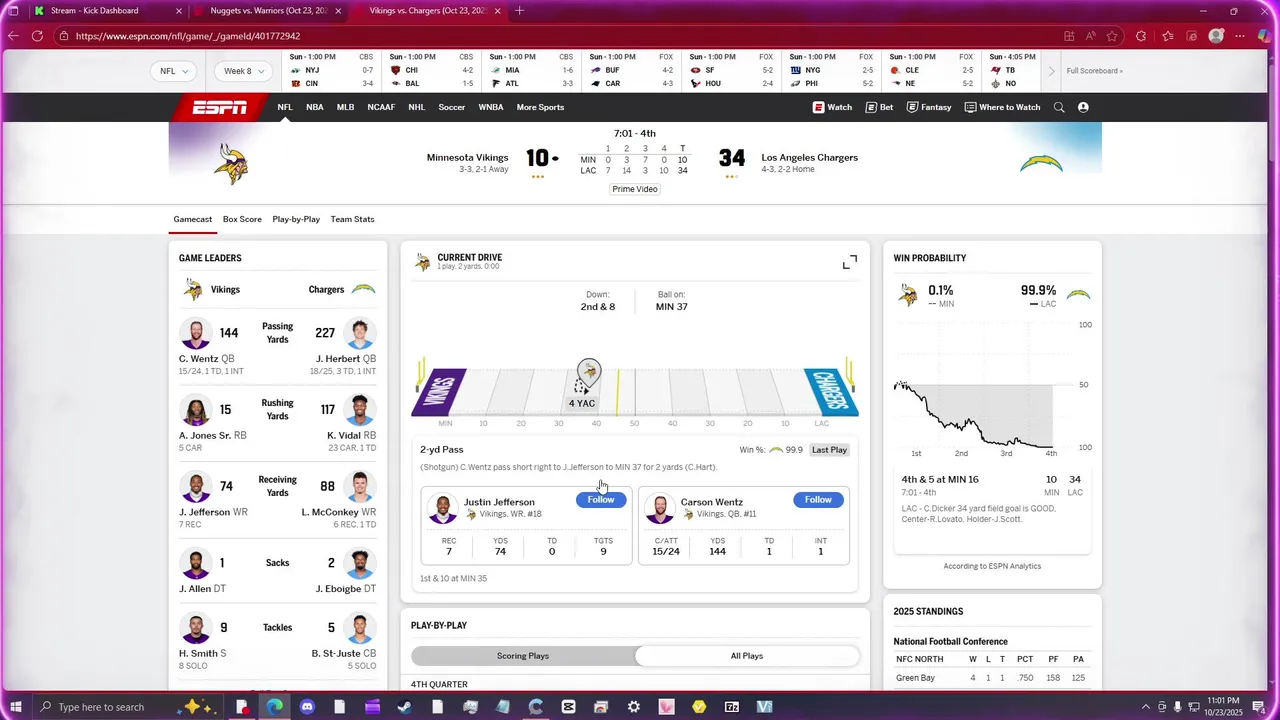Open the browser favorites list icon
The height and width of the screenshot is (720, 1280).
[1167, 36]
